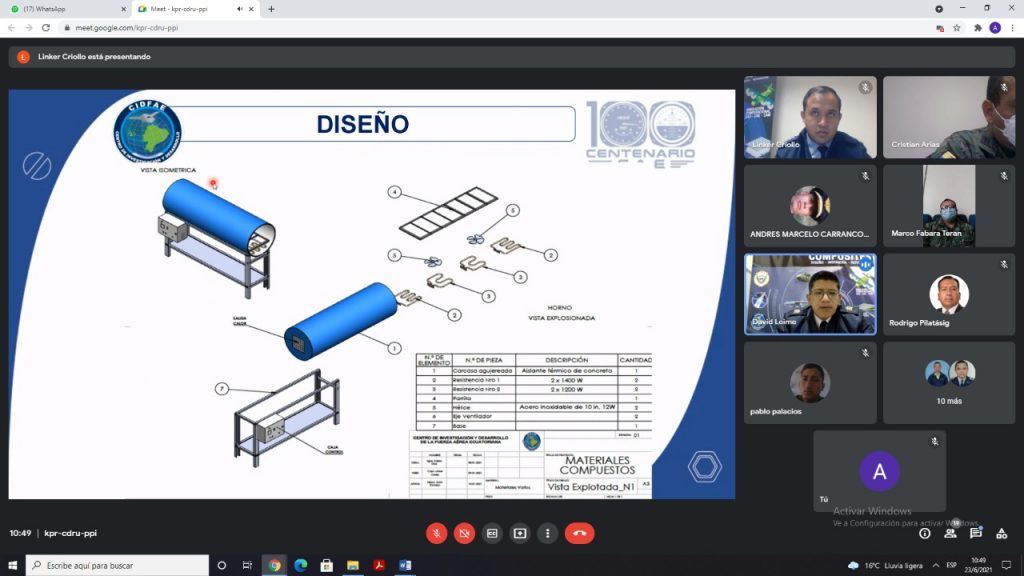
Task: Select Rodrigo Pilatásig participant tile
Action: click(x=949, y=295)
